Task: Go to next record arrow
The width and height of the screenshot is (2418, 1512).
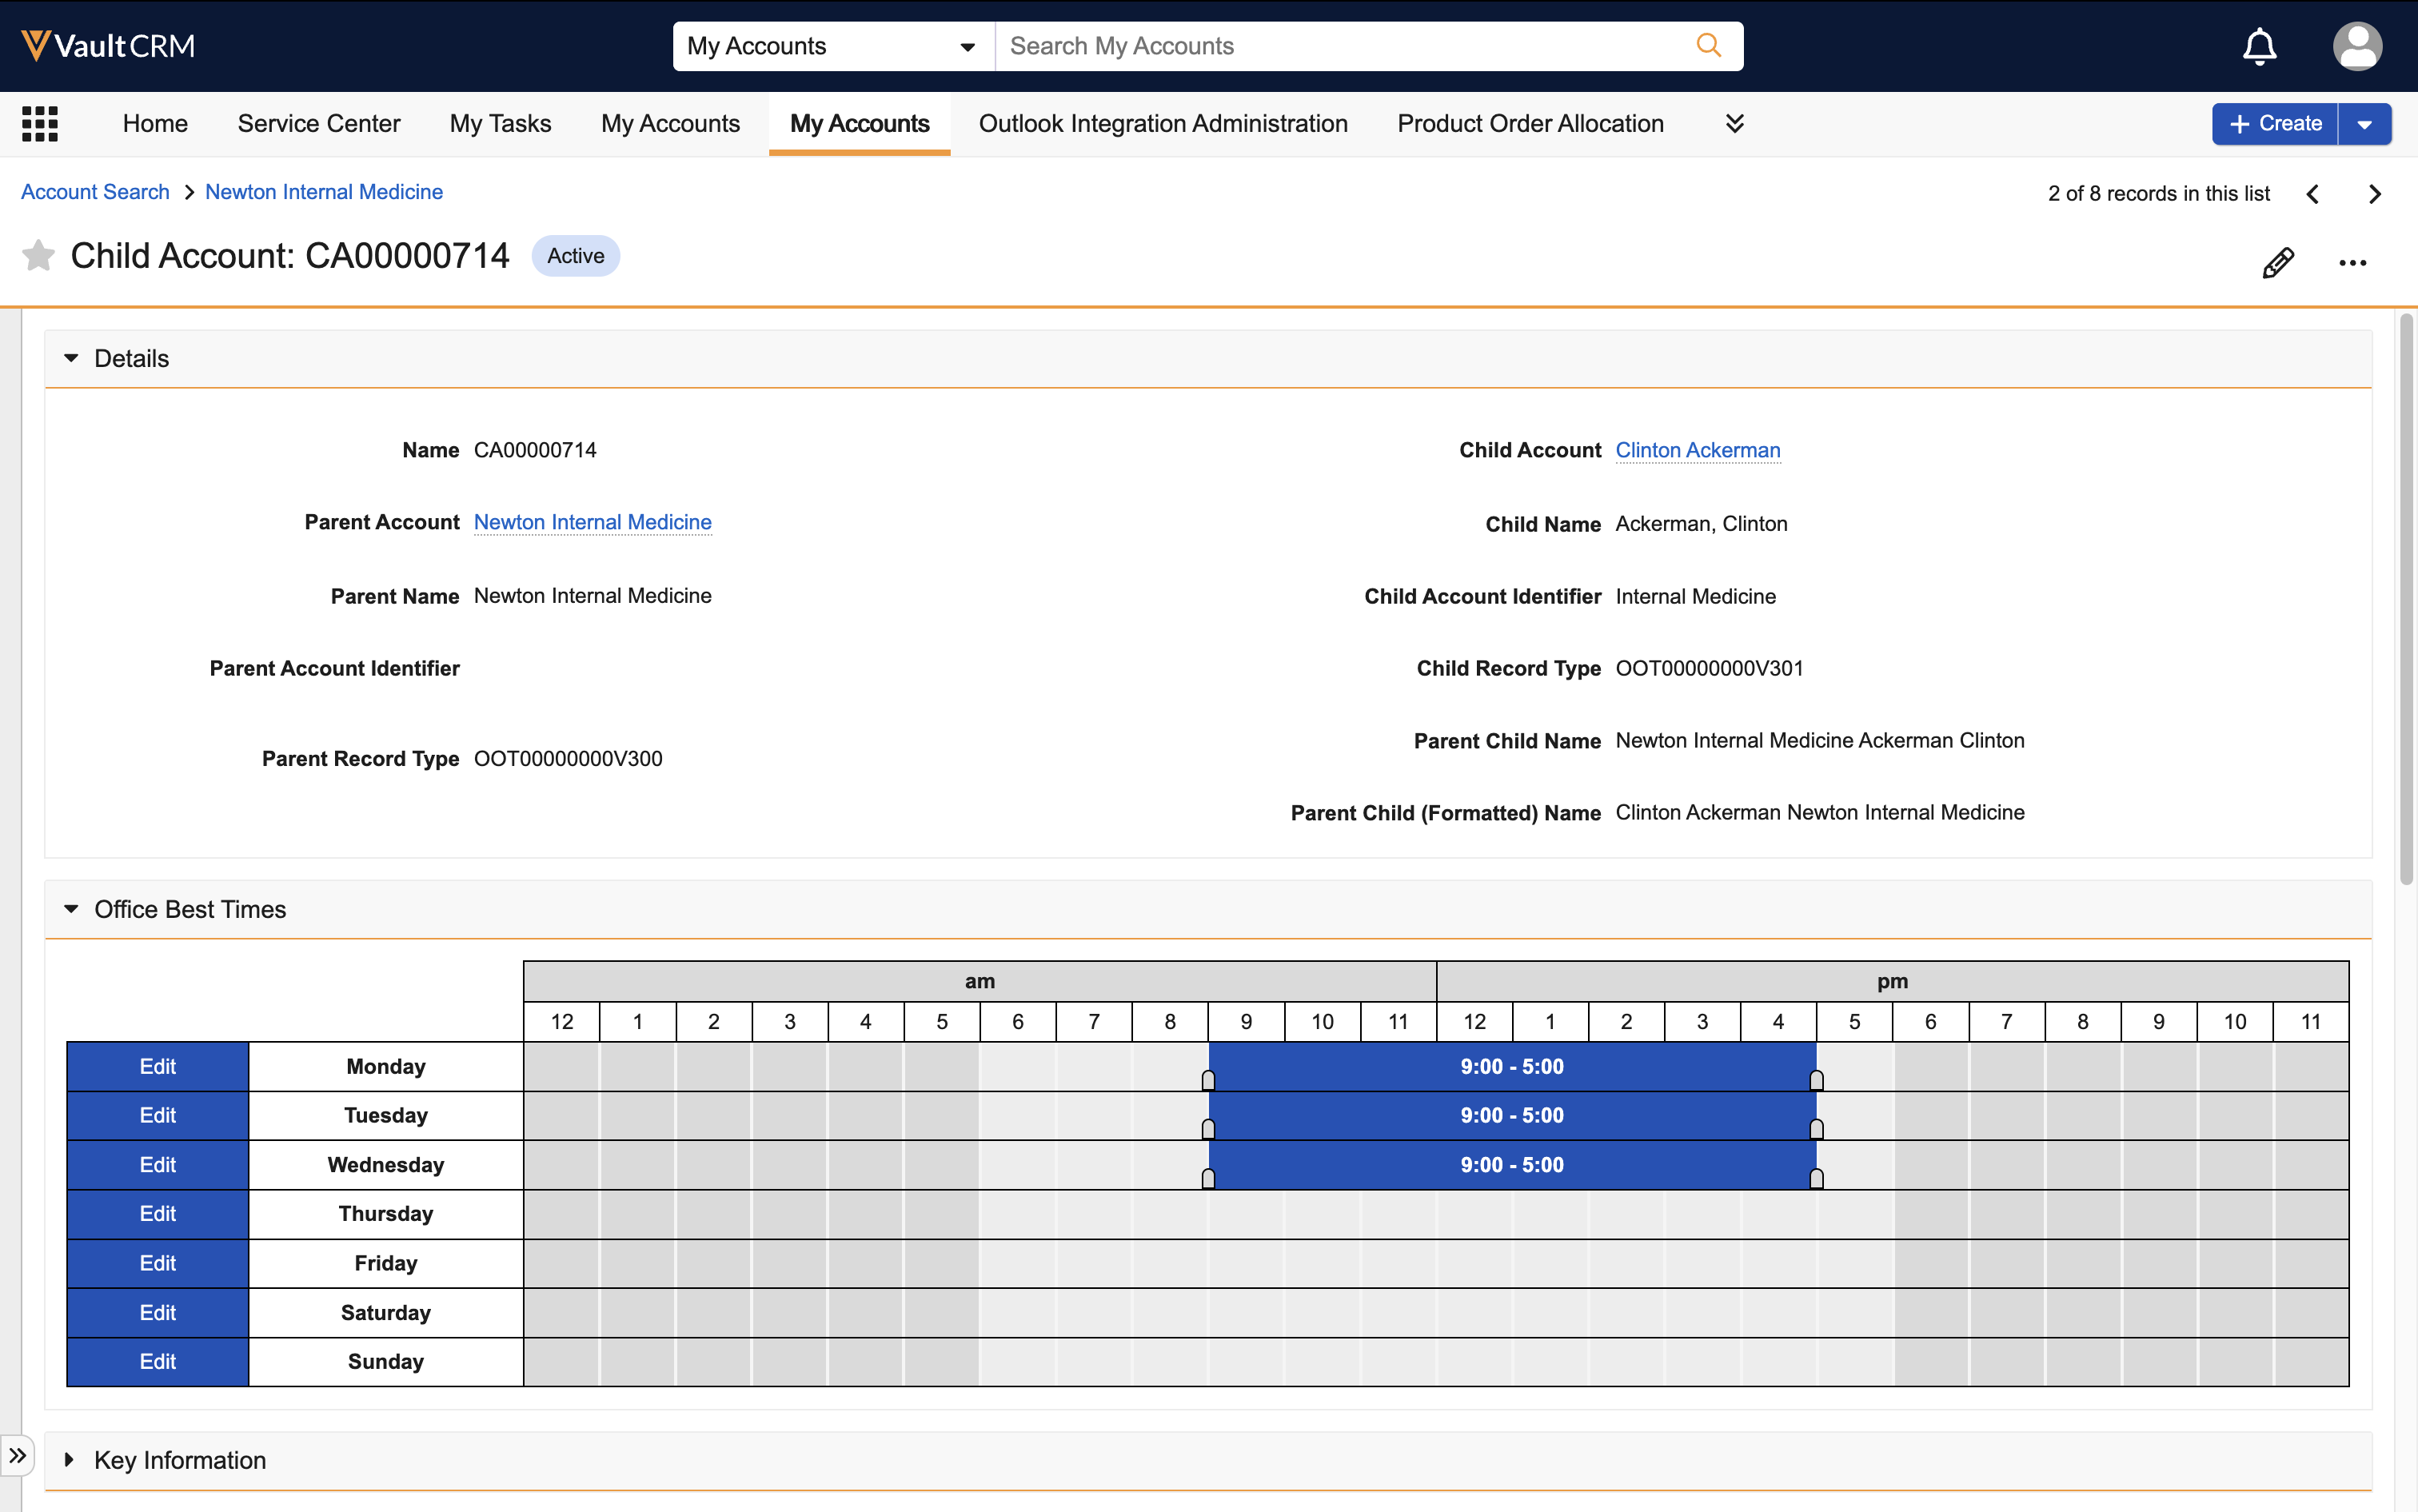Action: pos(2374,194)
